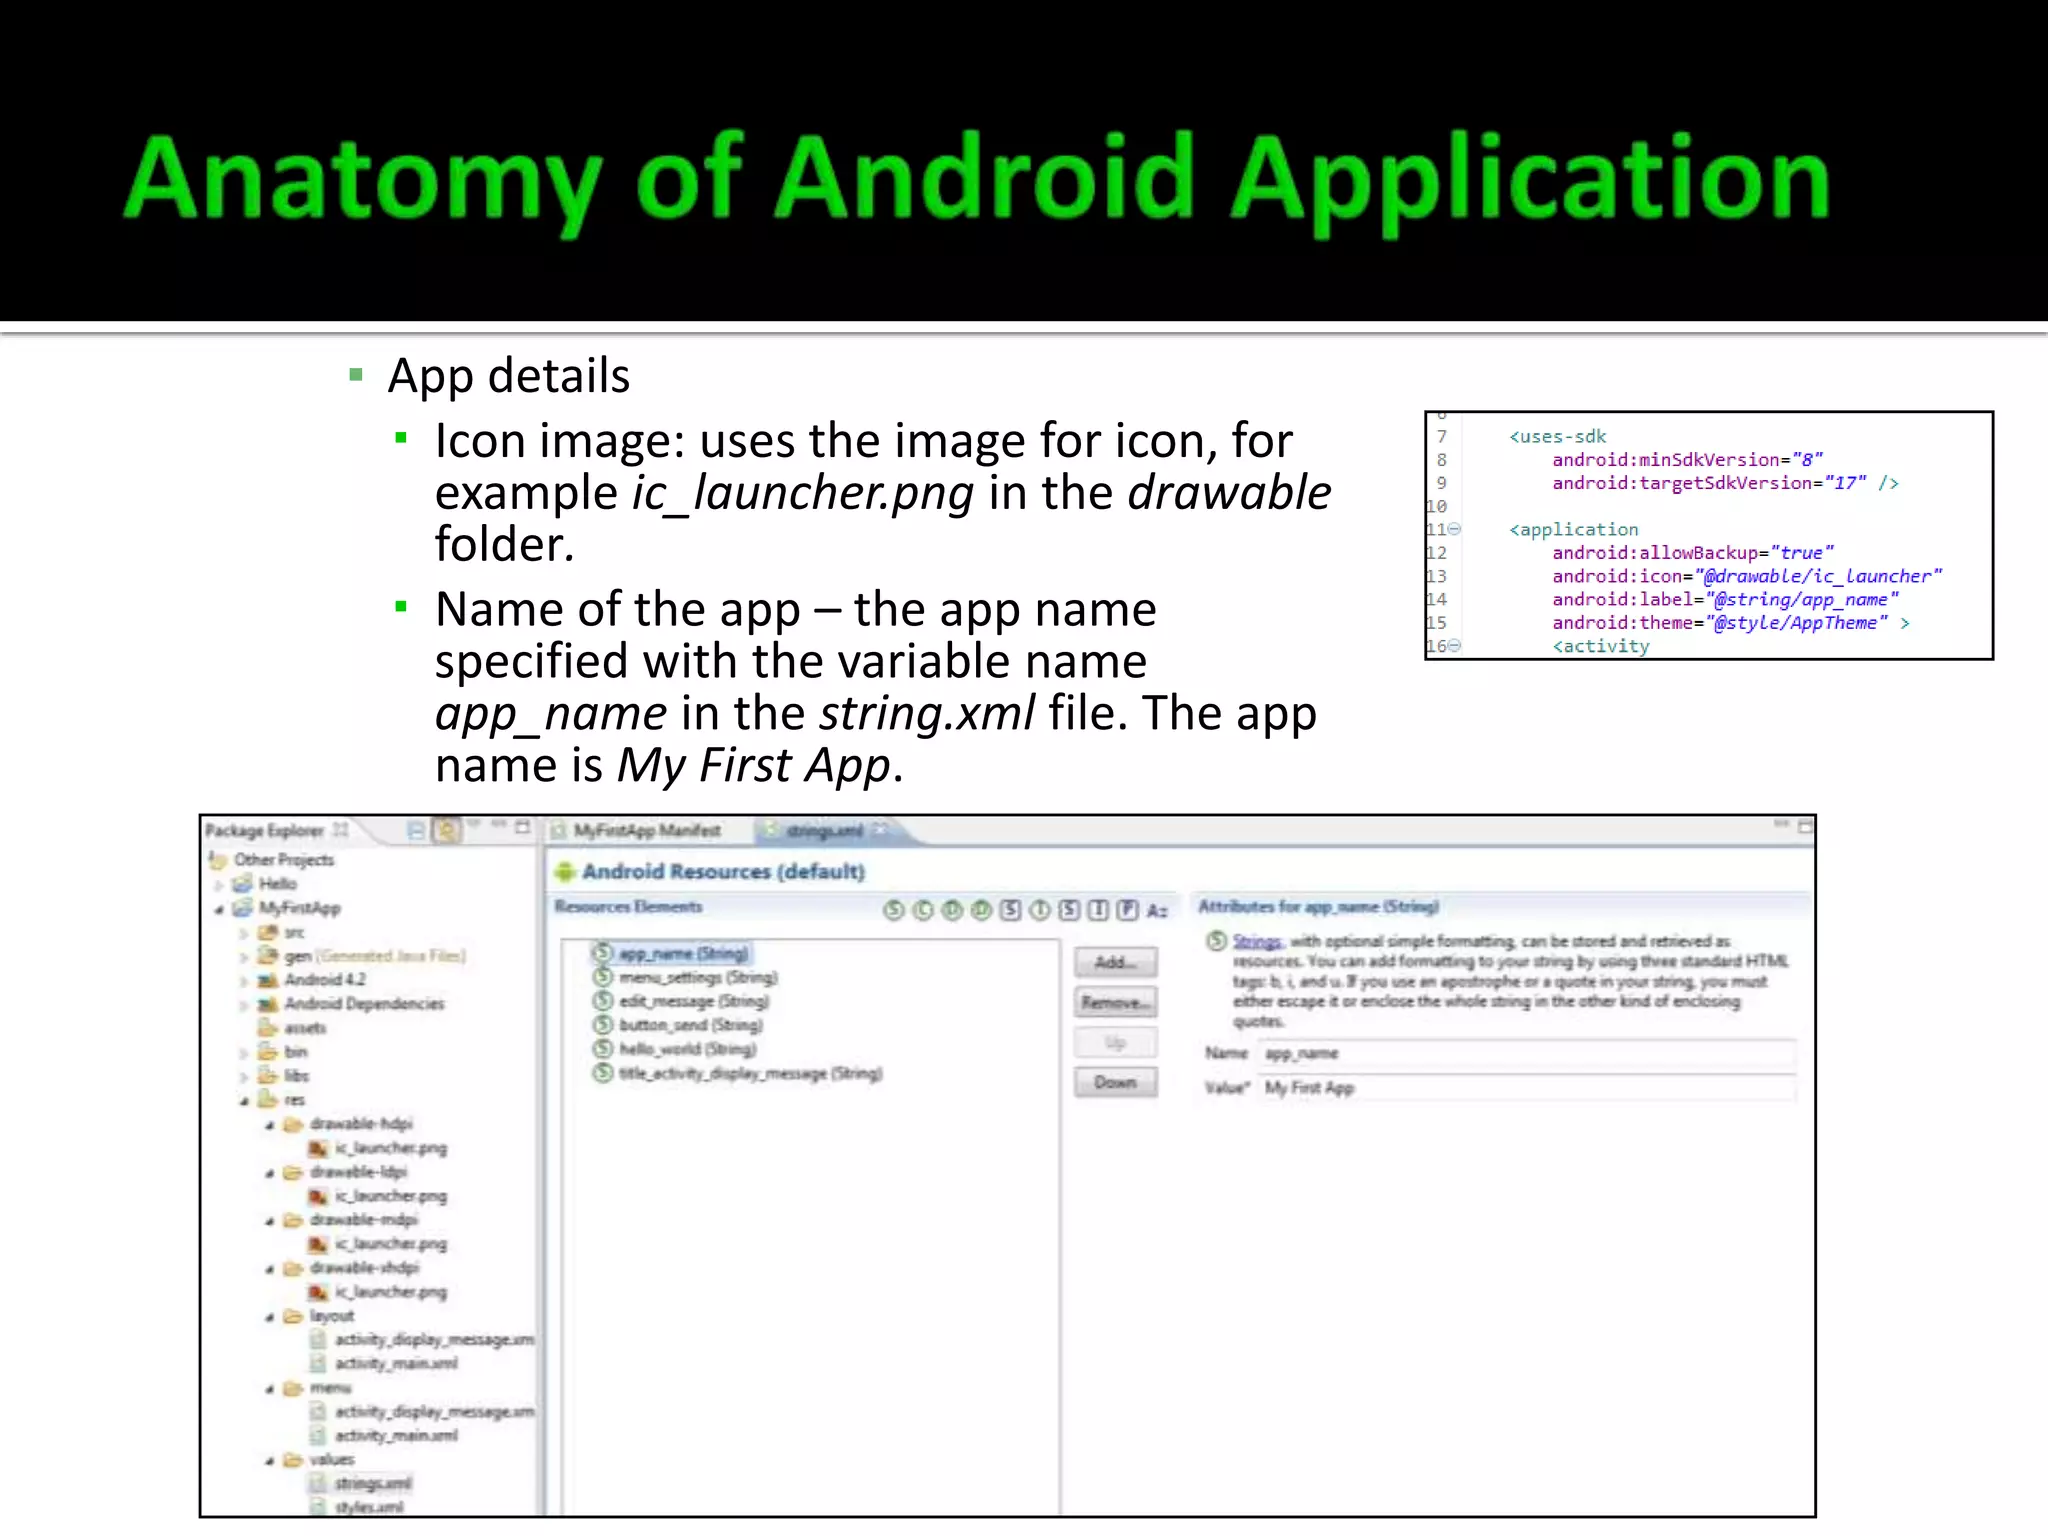Select the assets folder
2048x1536 pixels.
tap(305, 1029)
